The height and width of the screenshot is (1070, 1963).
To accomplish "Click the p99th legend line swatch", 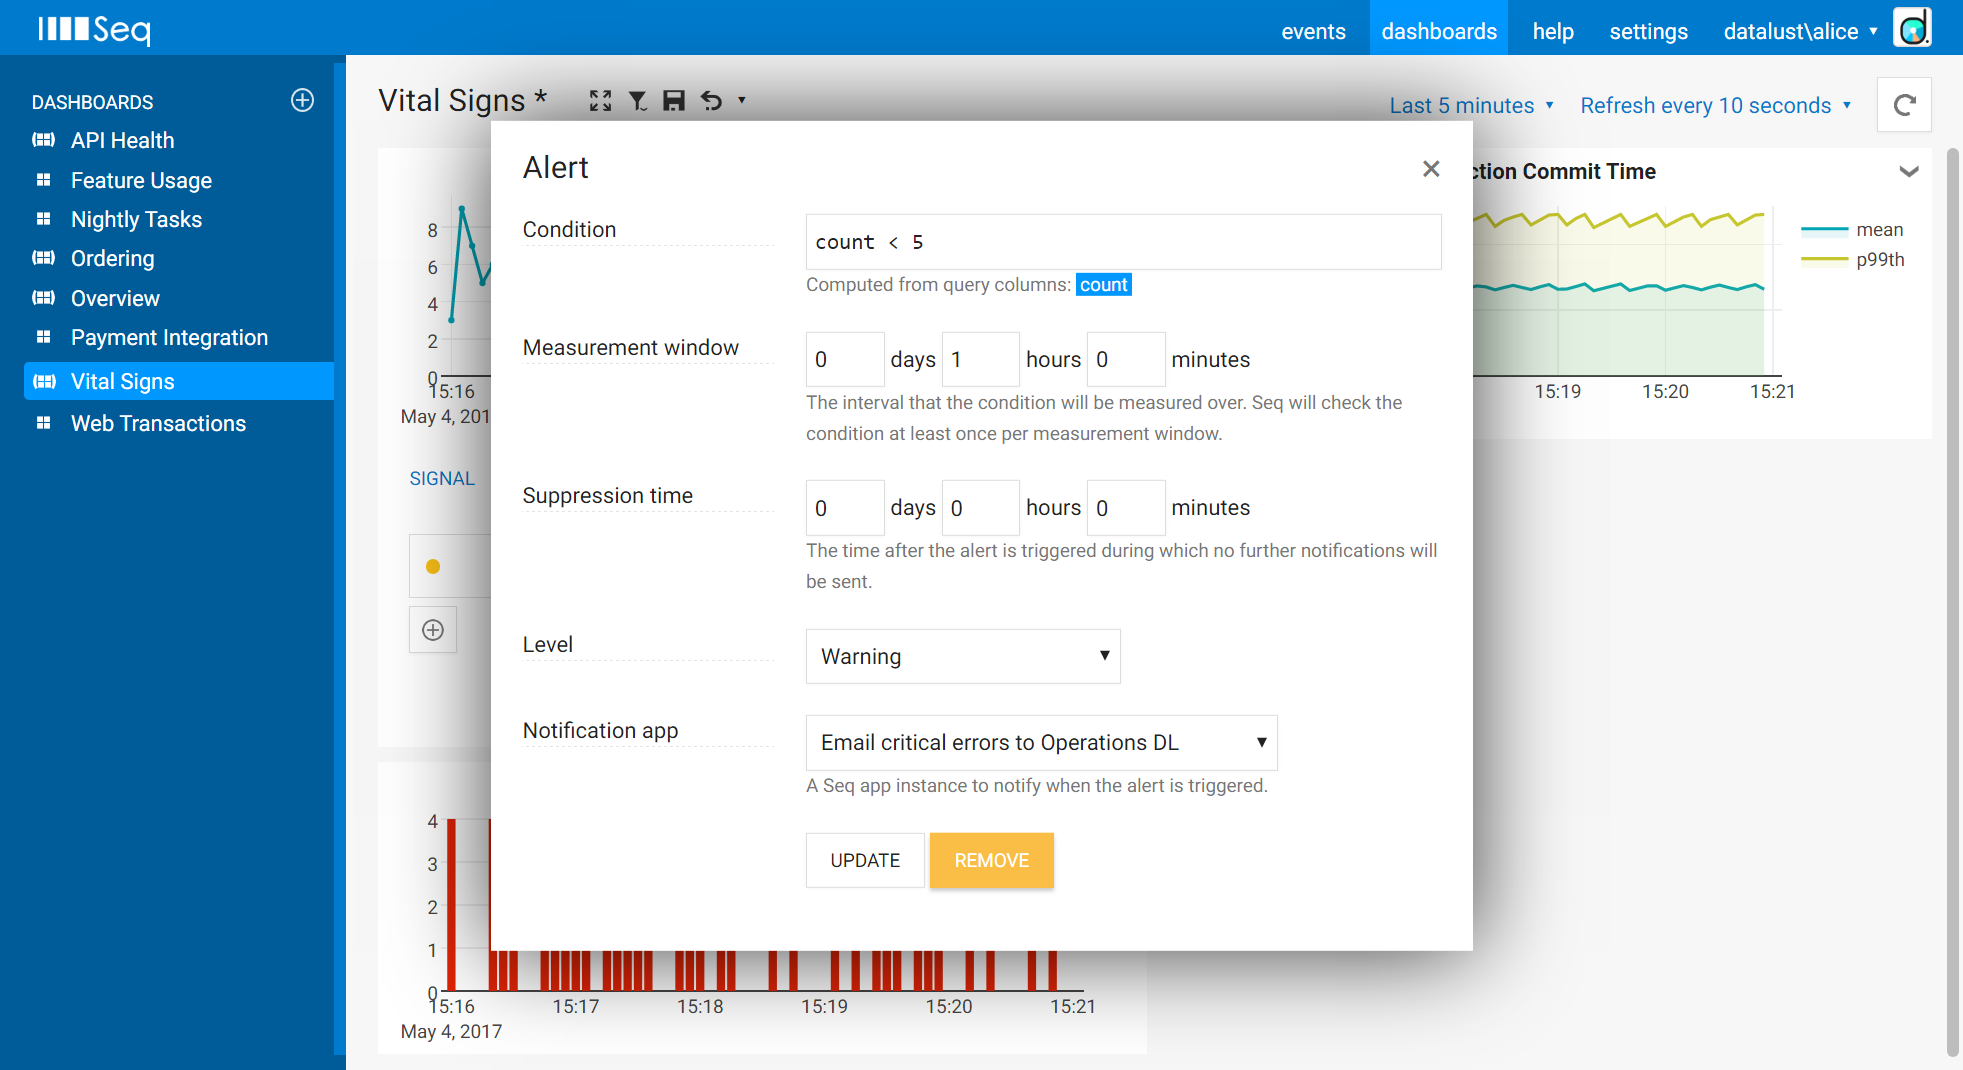I will (x=1824, y=260).
